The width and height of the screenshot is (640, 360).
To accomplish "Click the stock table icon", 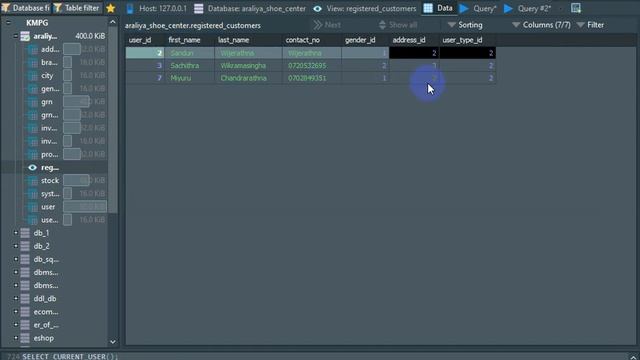I will pyautogui.click(x=33, y=180).
